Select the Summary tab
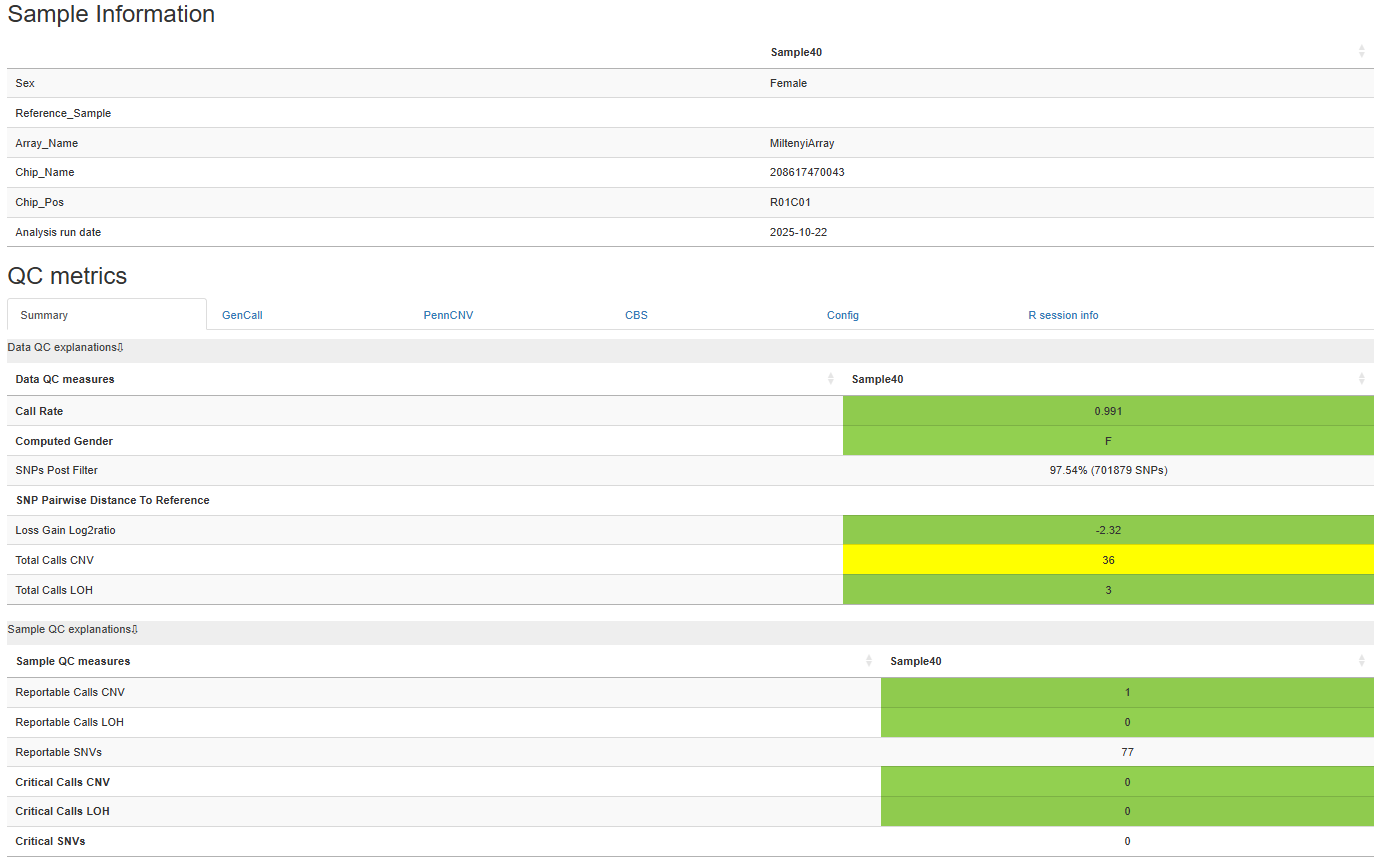This screenshot has height=865, width=1383. tap(44, 315)
